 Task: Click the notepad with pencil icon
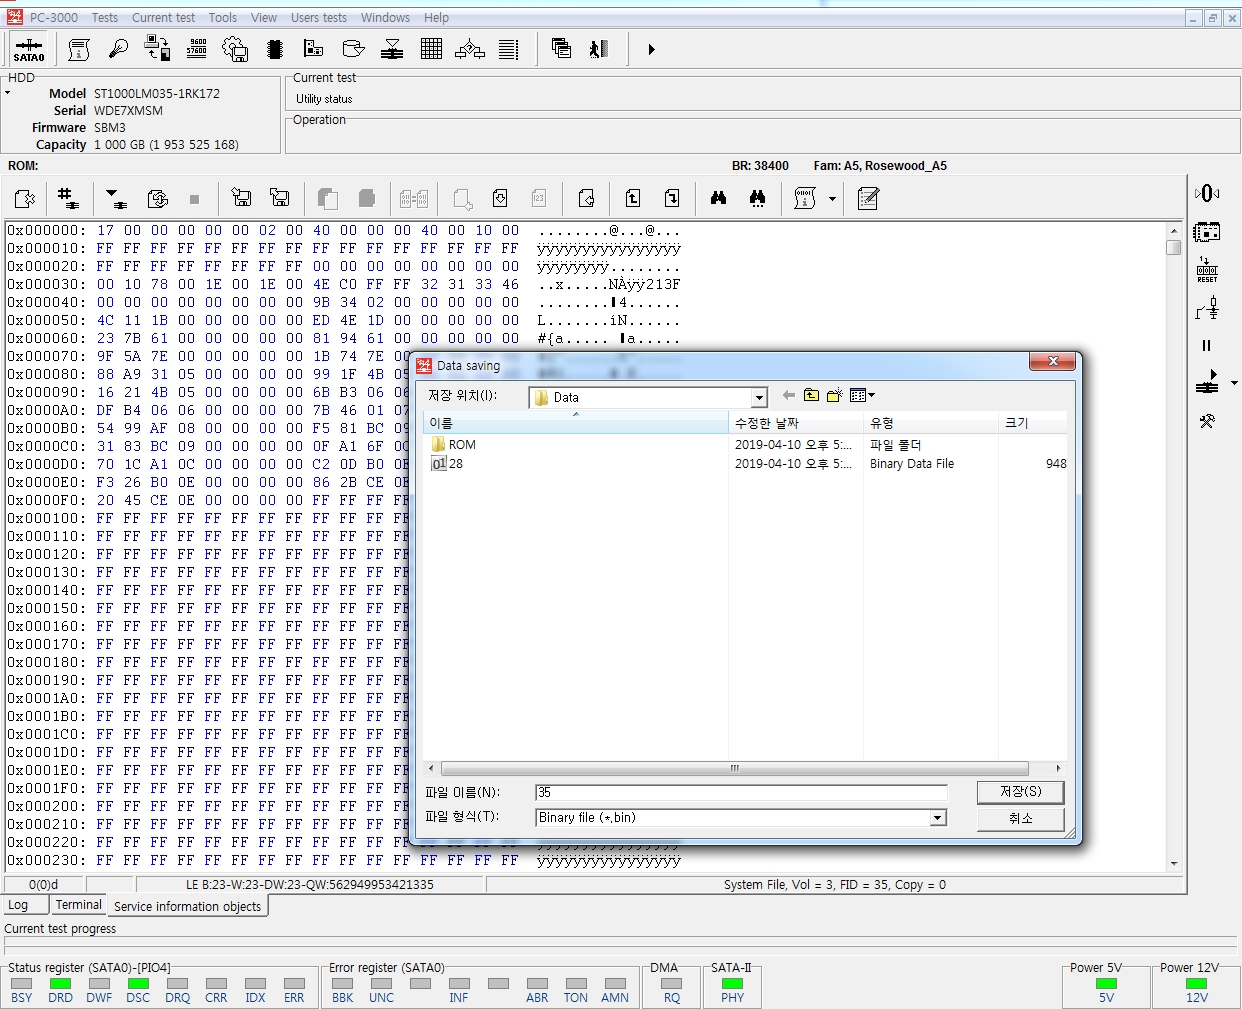(868, 198)
